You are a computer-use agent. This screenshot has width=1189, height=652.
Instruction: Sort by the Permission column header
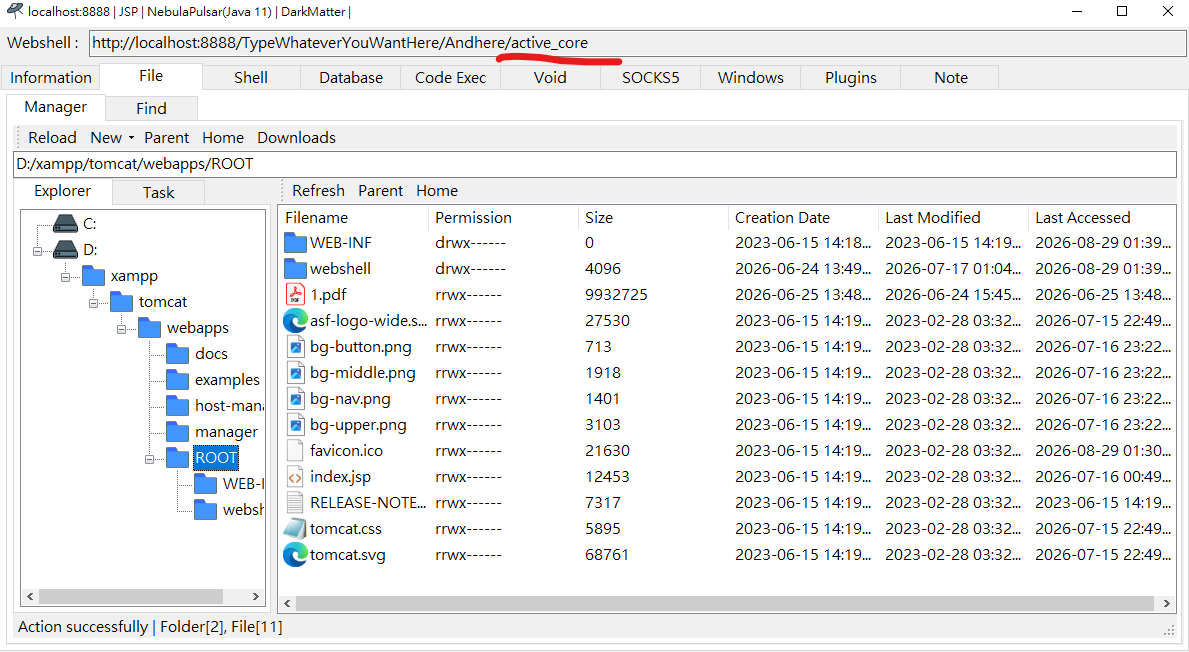tap(502, 218)
